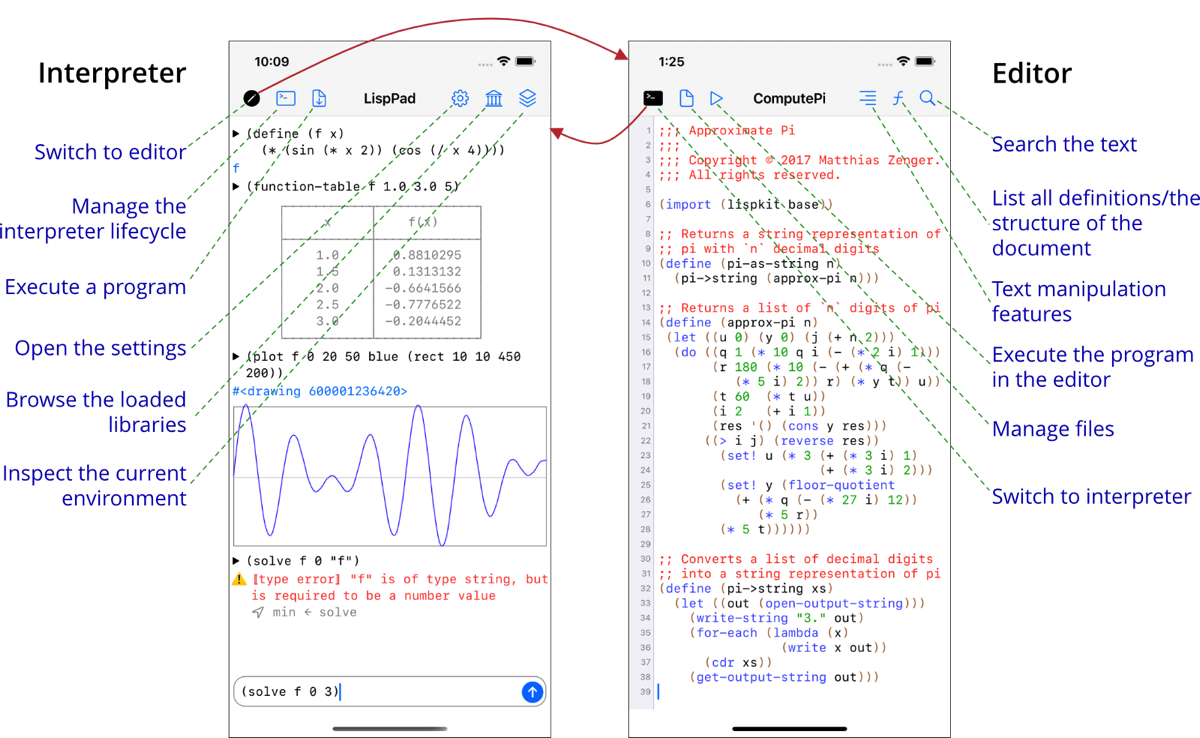This screenshot has width=1200, height=738.
Task: Click the blue #<drawing 600001236420> result
Action: [x=320, y=391]
